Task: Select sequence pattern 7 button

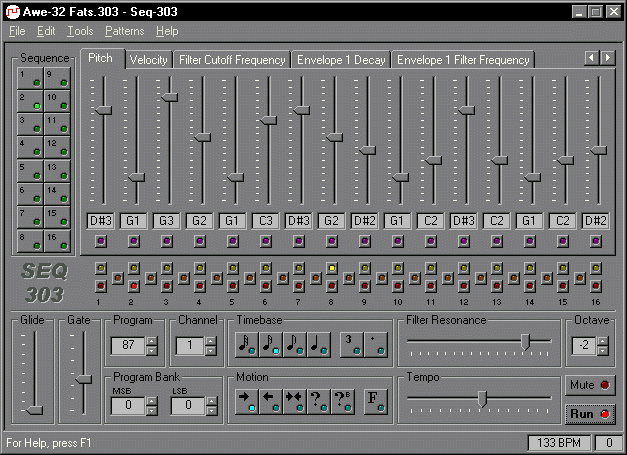Action: (x=30, y=218)
